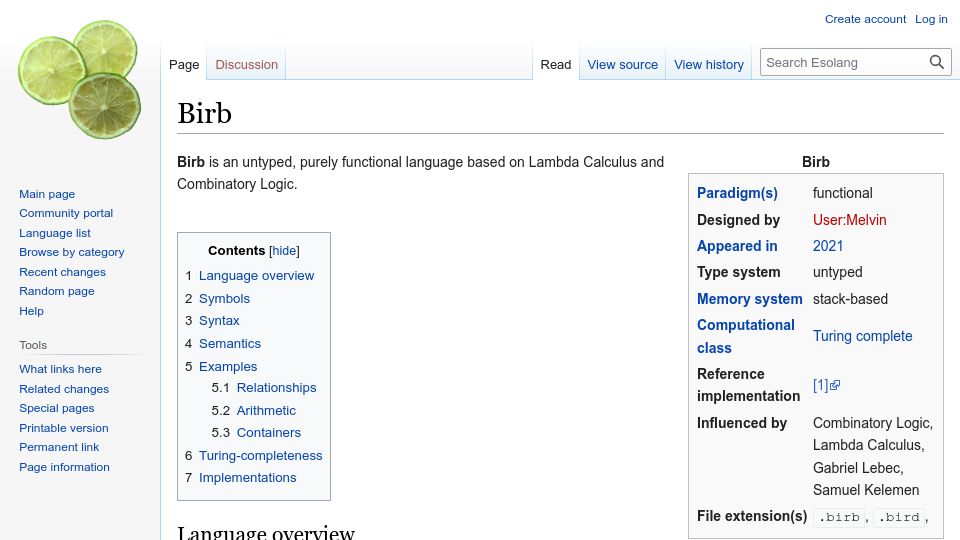Open the View source tab

click(622, 64)
